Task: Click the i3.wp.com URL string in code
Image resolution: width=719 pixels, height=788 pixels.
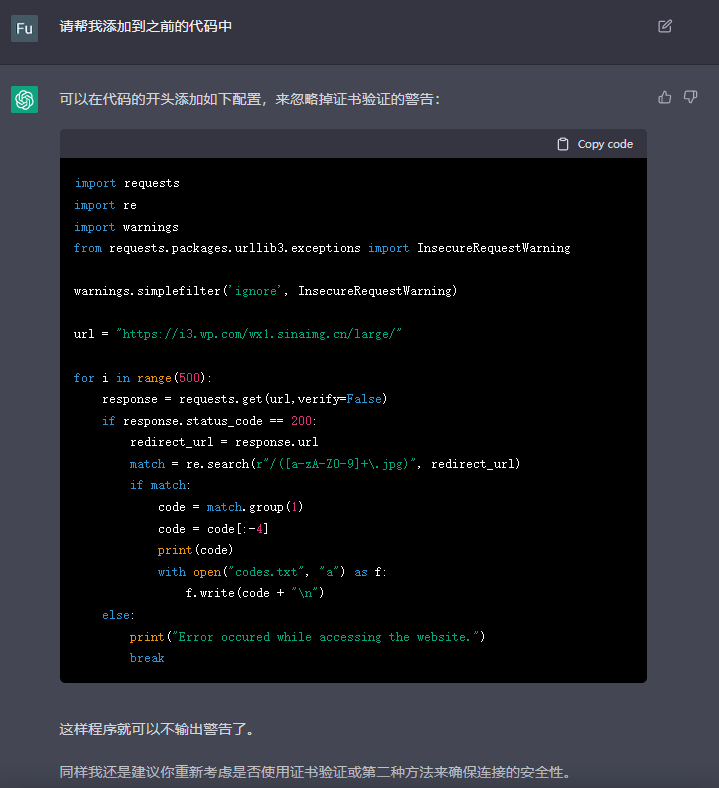Action: [x=259, y=334]
